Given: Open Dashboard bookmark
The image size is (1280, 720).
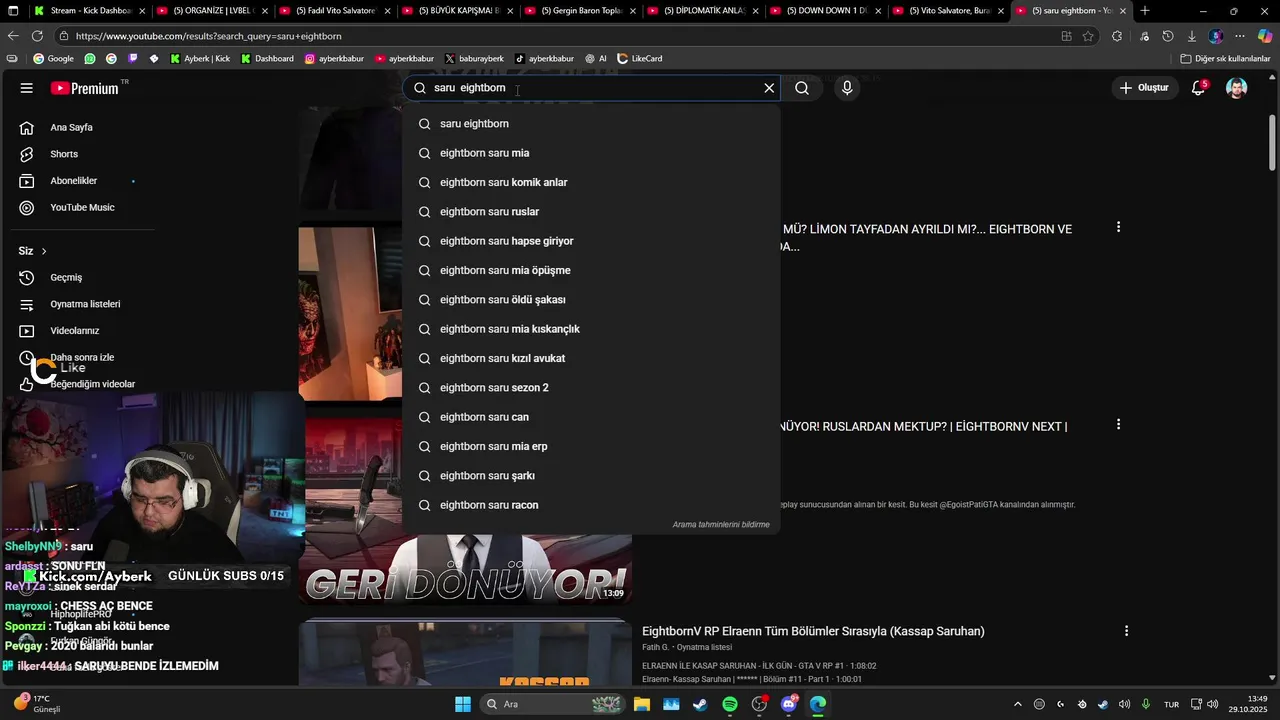Looking at the screenshot, I should click(267, 59).
